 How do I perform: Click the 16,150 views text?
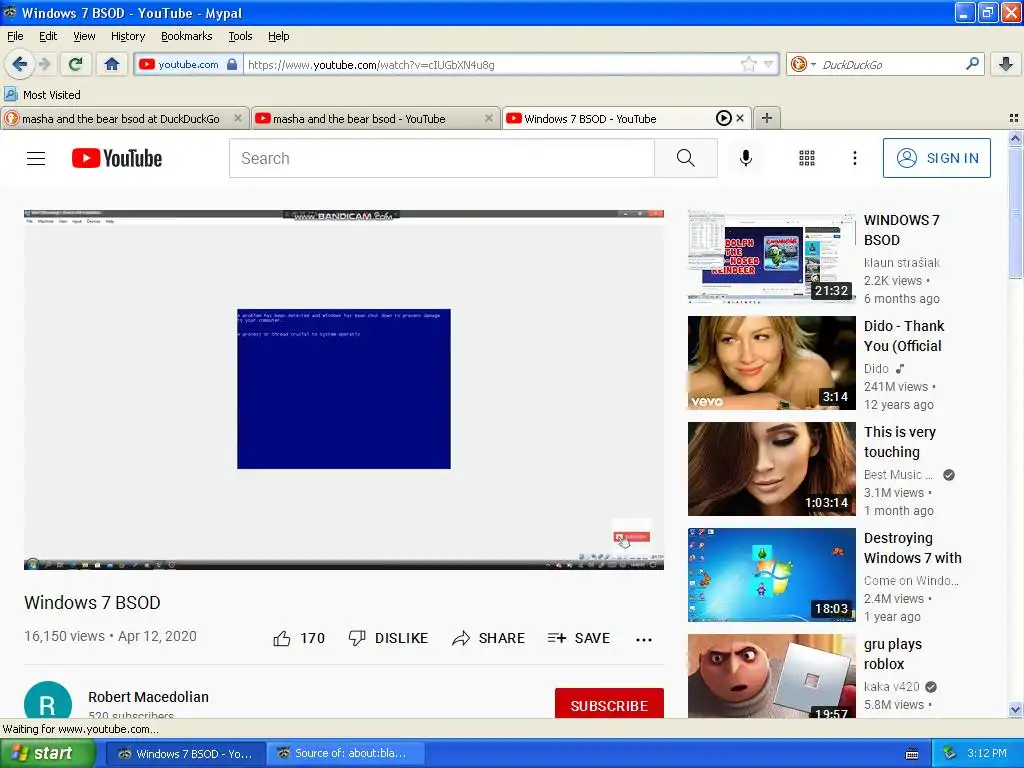click(x=64, y=636)
